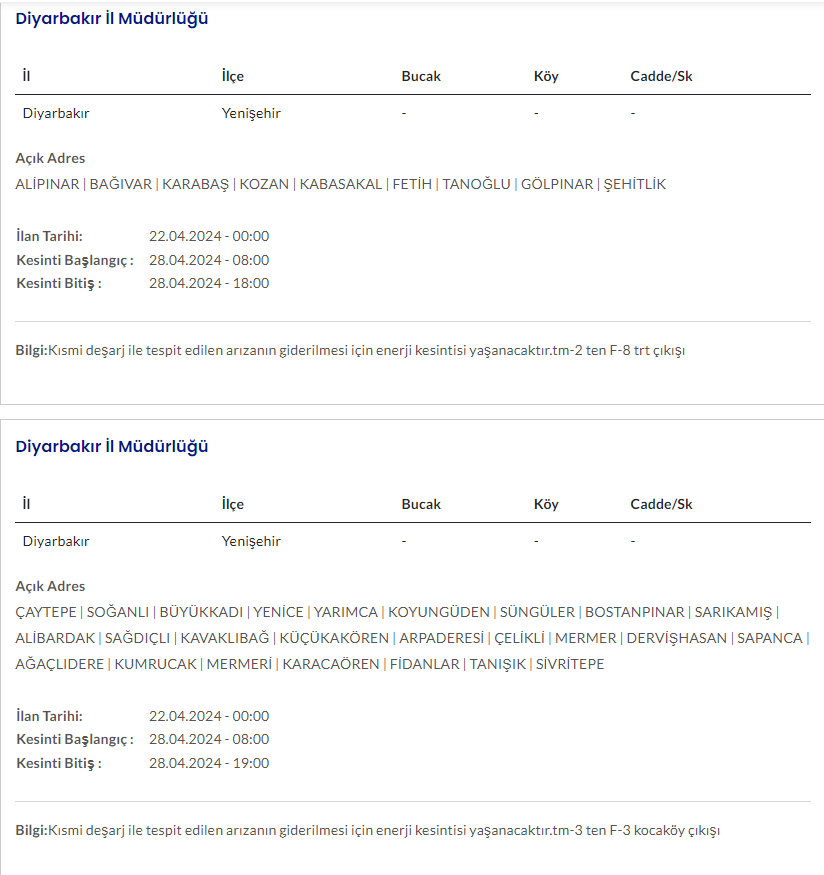This screenshot has width=824, height=875.
Task: Click the İlçe column header in first table
Action: 232,76
